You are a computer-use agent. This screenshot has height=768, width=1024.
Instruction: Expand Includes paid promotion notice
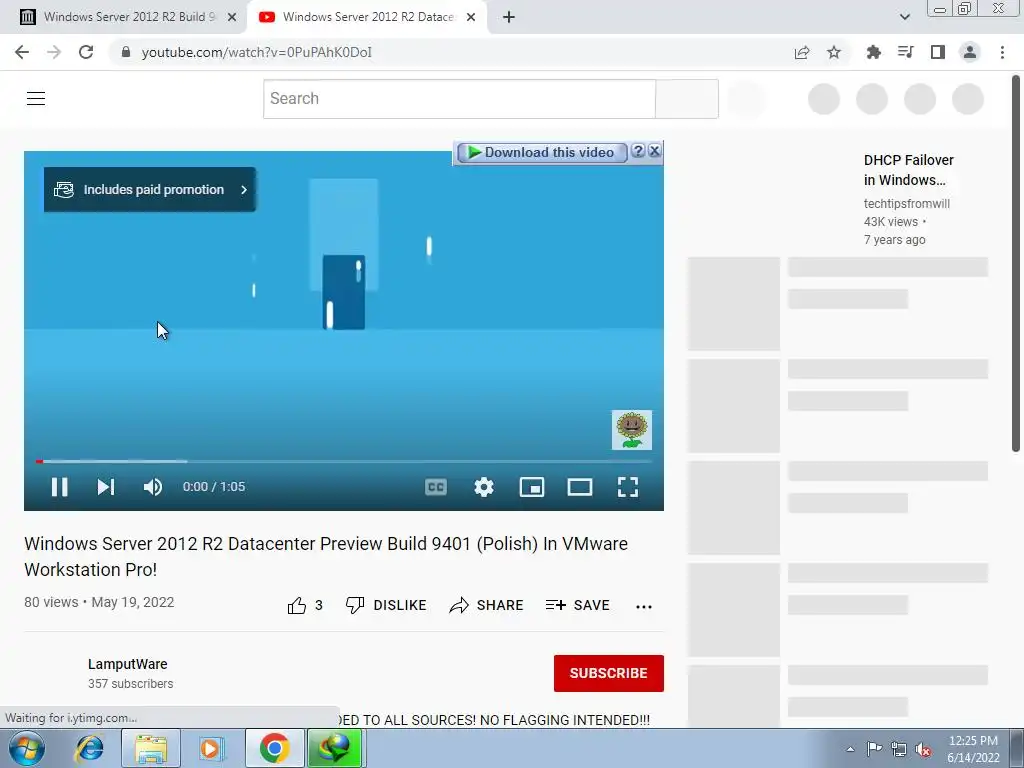(150, 189)
